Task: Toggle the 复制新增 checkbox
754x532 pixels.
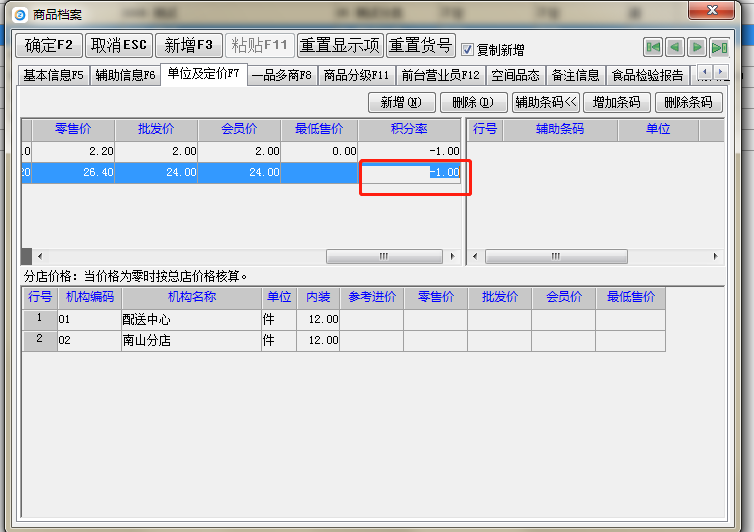Action: (x=467, y=49)
